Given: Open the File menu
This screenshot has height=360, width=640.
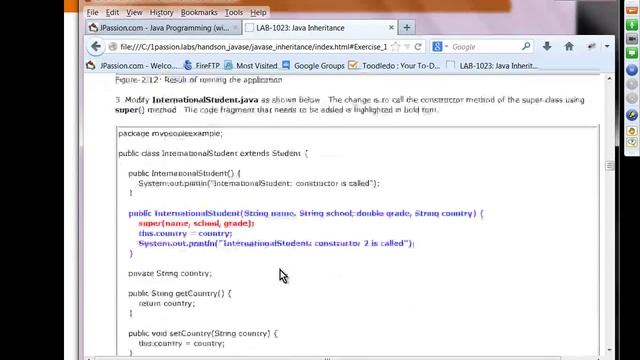Looking at the screenshot, I should [92, 12].
